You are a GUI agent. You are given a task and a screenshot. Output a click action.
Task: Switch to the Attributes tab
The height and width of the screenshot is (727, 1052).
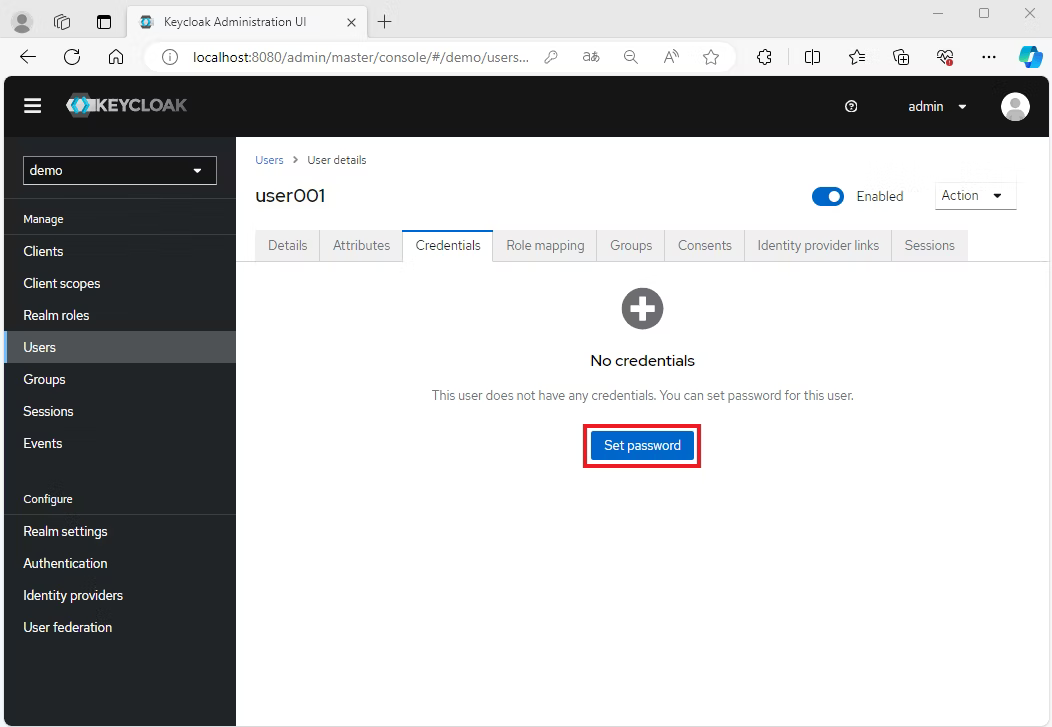pyautogui.click(x=361, y=245)
